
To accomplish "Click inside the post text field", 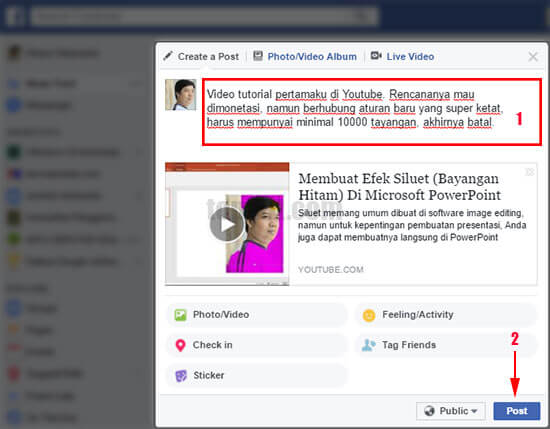I will 372,112.
